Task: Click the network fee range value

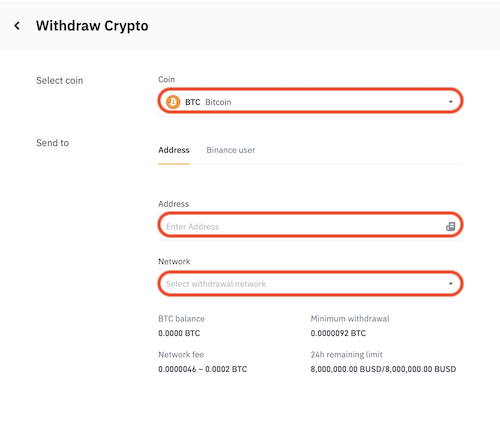Action: click(x=202, y=369)
